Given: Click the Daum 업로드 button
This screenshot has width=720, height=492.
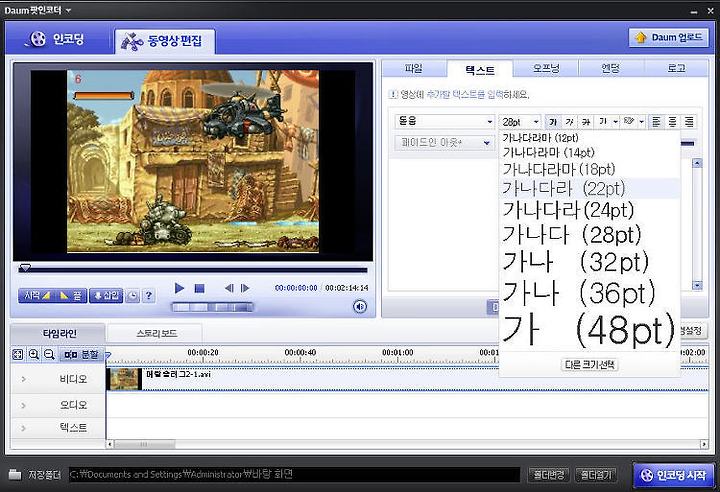Looking at the screenshot, I should click(x=668, y=37).
